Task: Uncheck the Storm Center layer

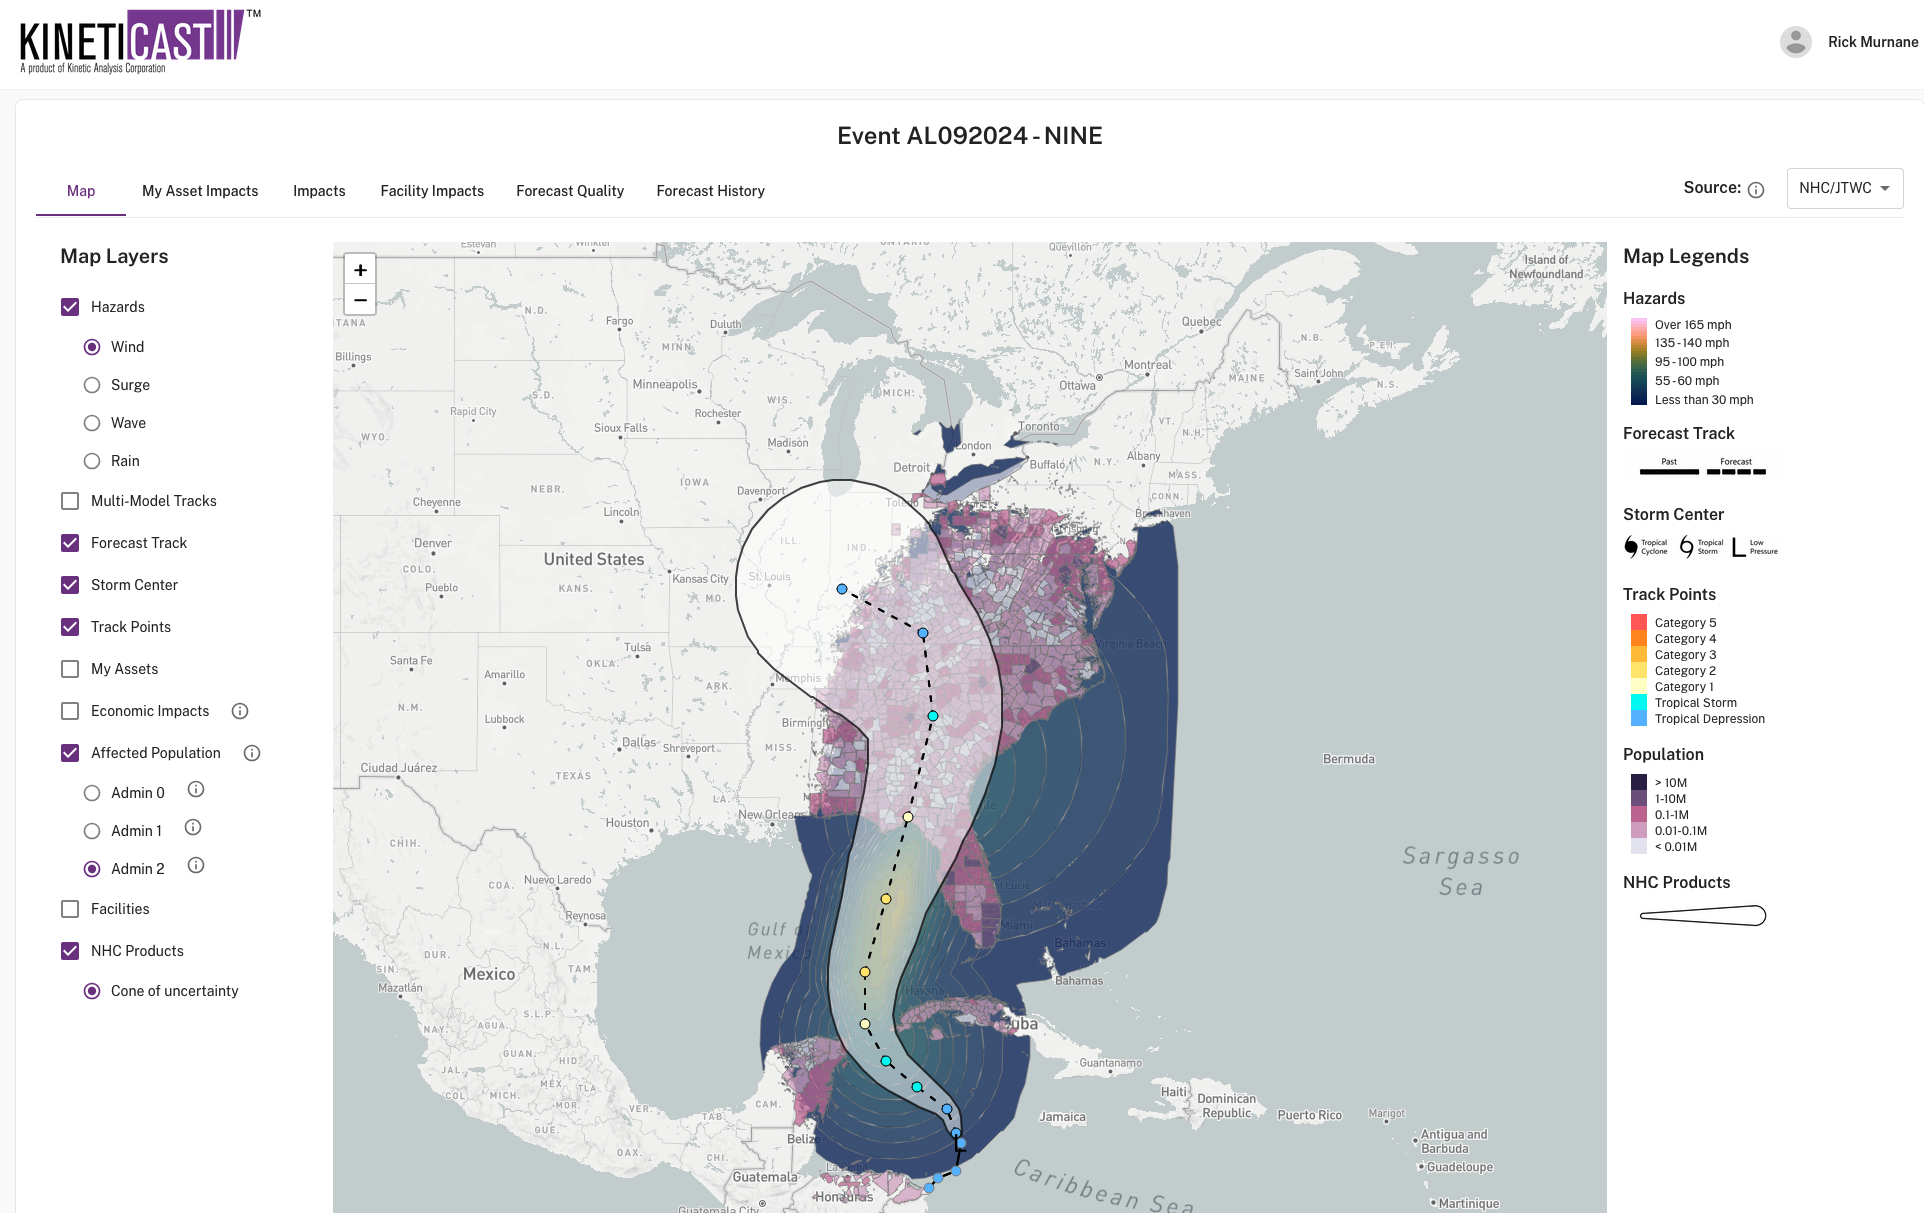Action: 70,585
